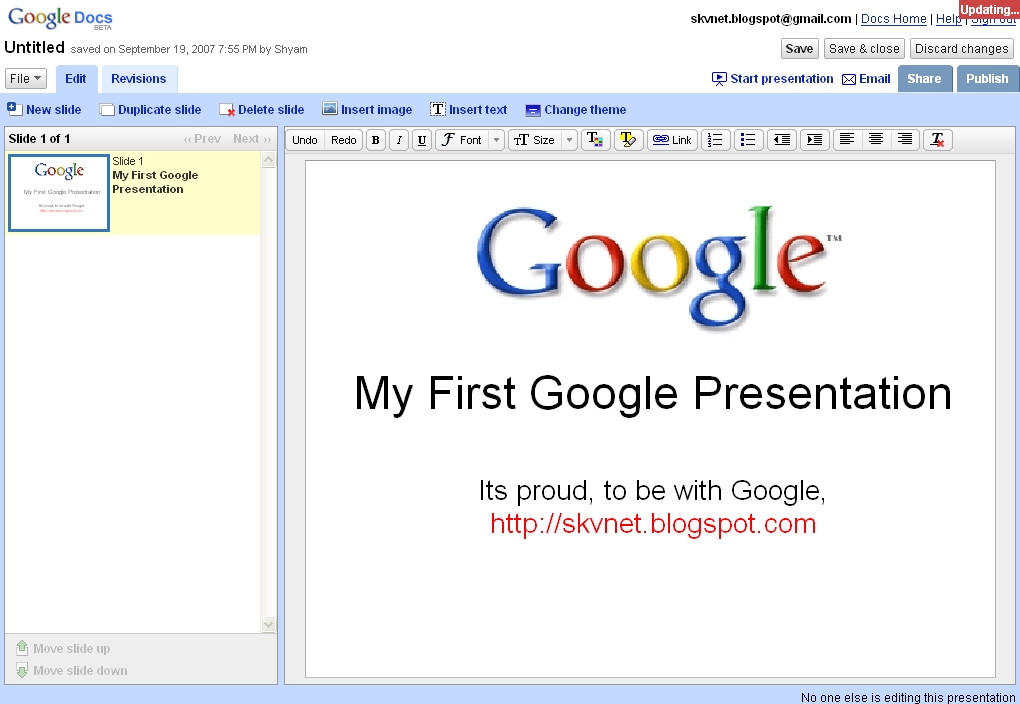Open the text color picker
1020x704 pixels.
(595, 140)
